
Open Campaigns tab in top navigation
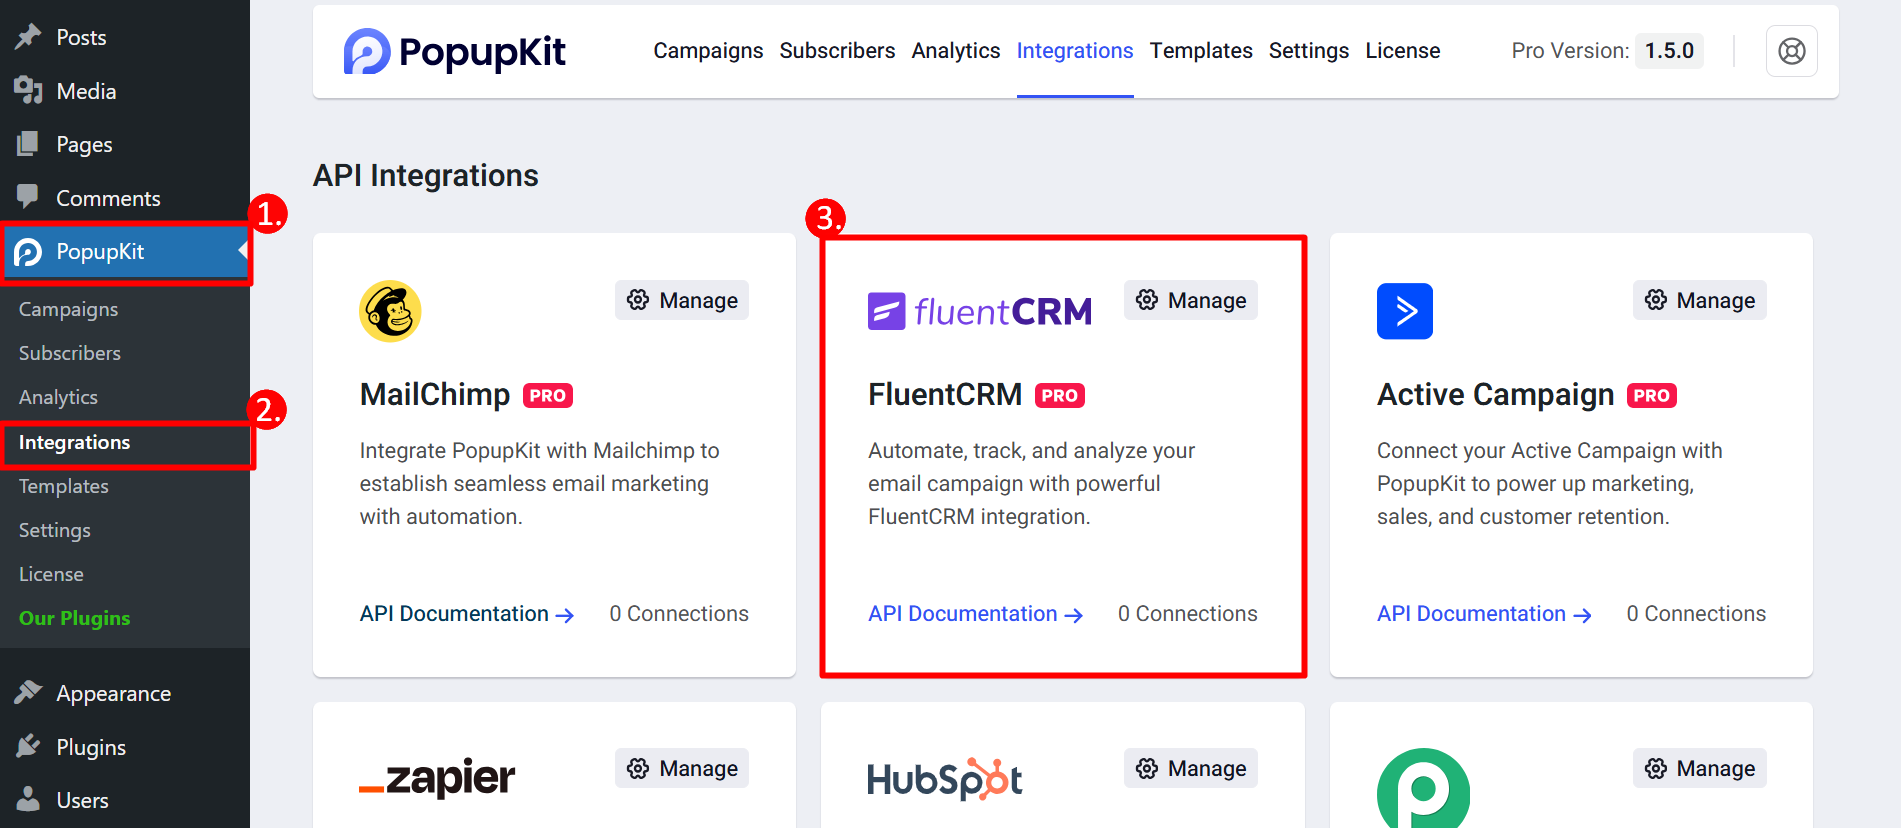pos(708,51)
